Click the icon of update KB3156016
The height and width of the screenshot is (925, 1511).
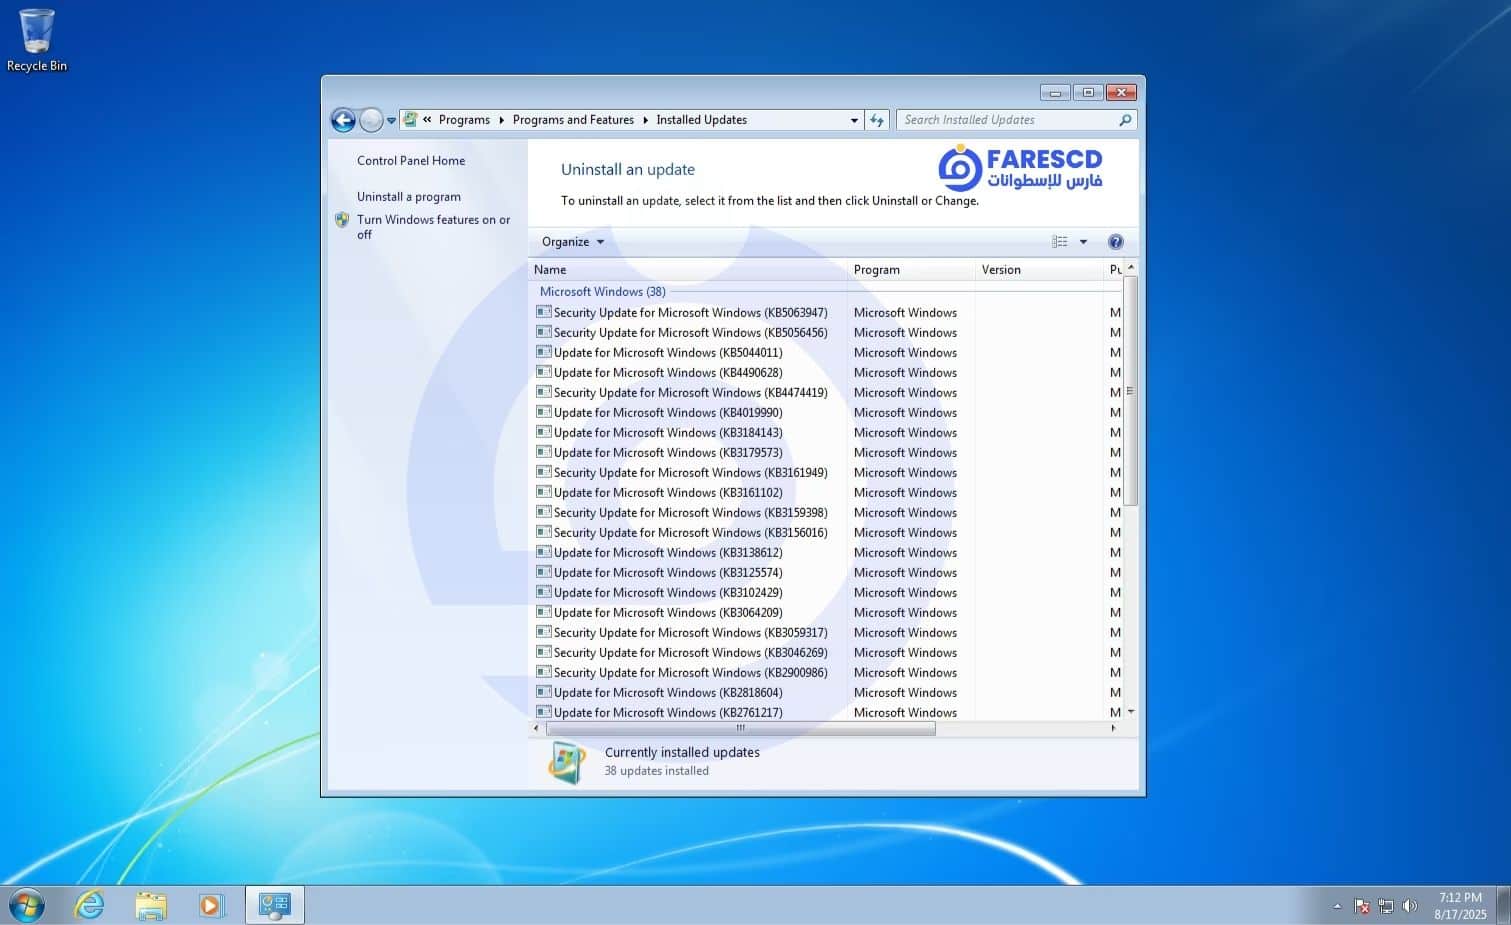click(x=544, y=532)
